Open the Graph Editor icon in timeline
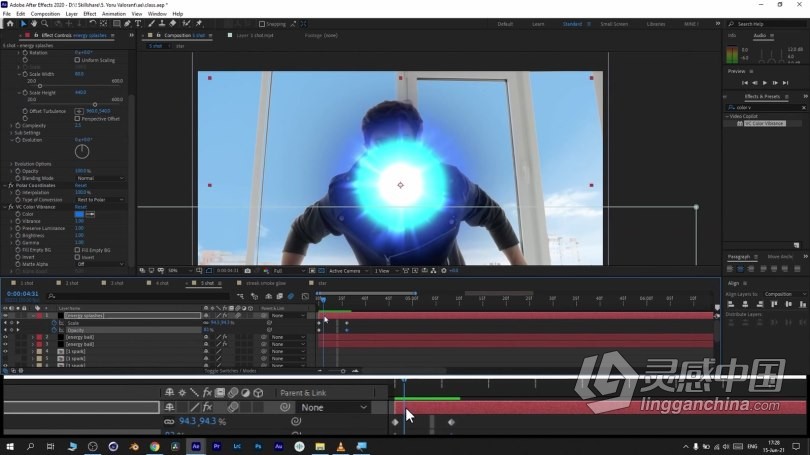Viewport: 810px width, 455px height. point(305,296)
